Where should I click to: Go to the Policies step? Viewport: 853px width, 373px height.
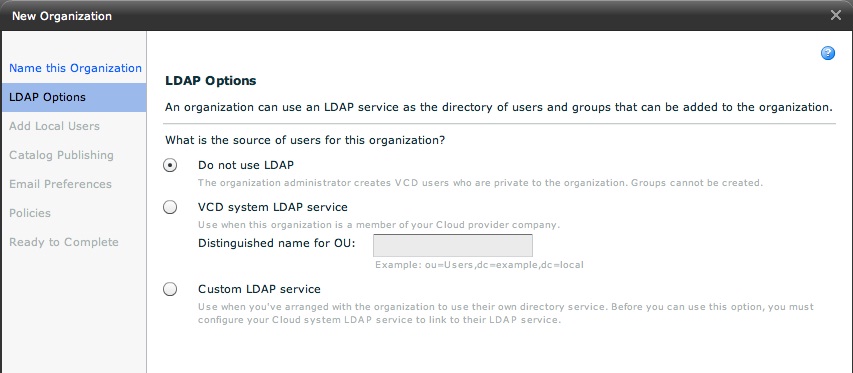click(30, 213)
